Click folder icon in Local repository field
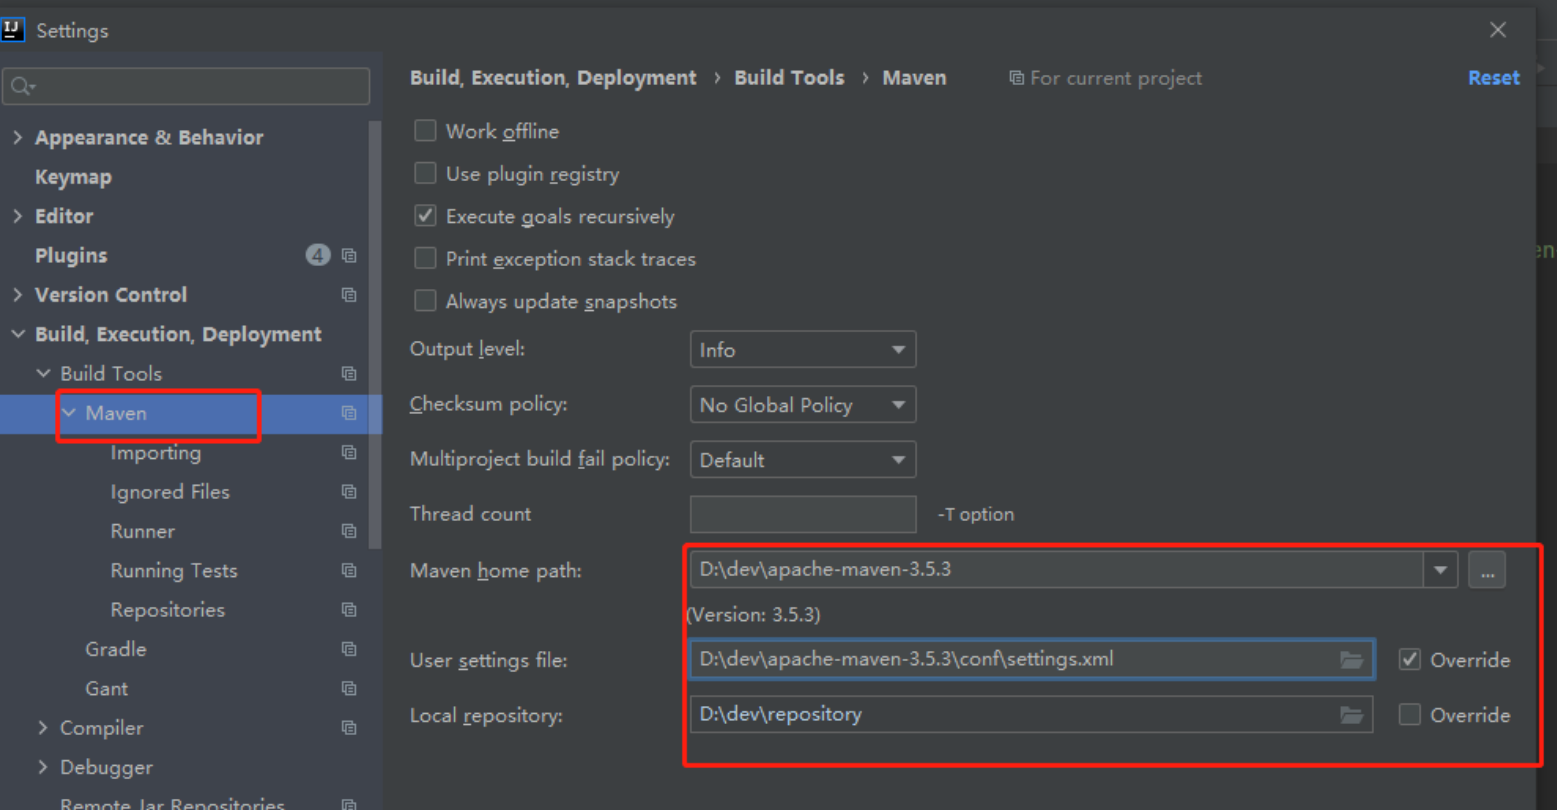Image resolution: width=1557 pixels, height=810 pixels. [x=1351, y=715]
